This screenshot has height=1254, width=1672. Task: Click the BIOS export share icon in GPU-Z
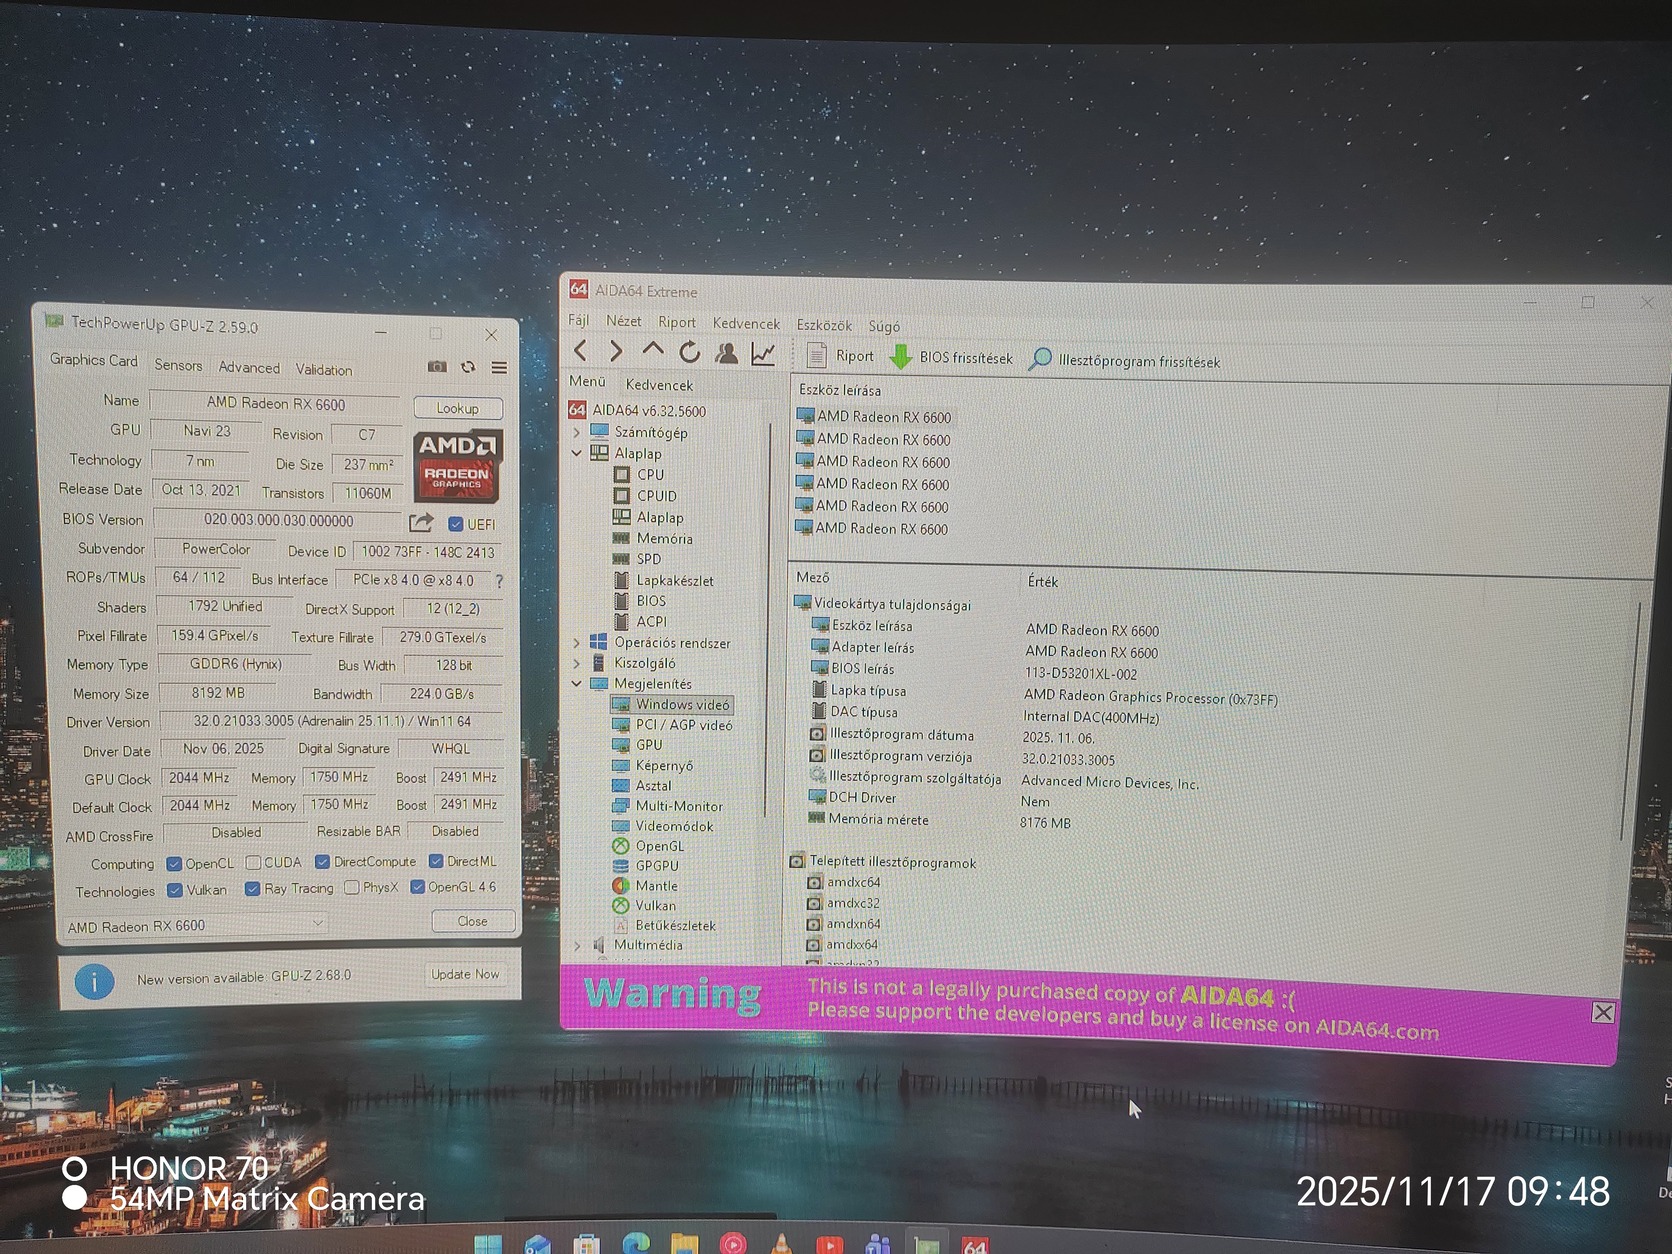coord(421,522)
